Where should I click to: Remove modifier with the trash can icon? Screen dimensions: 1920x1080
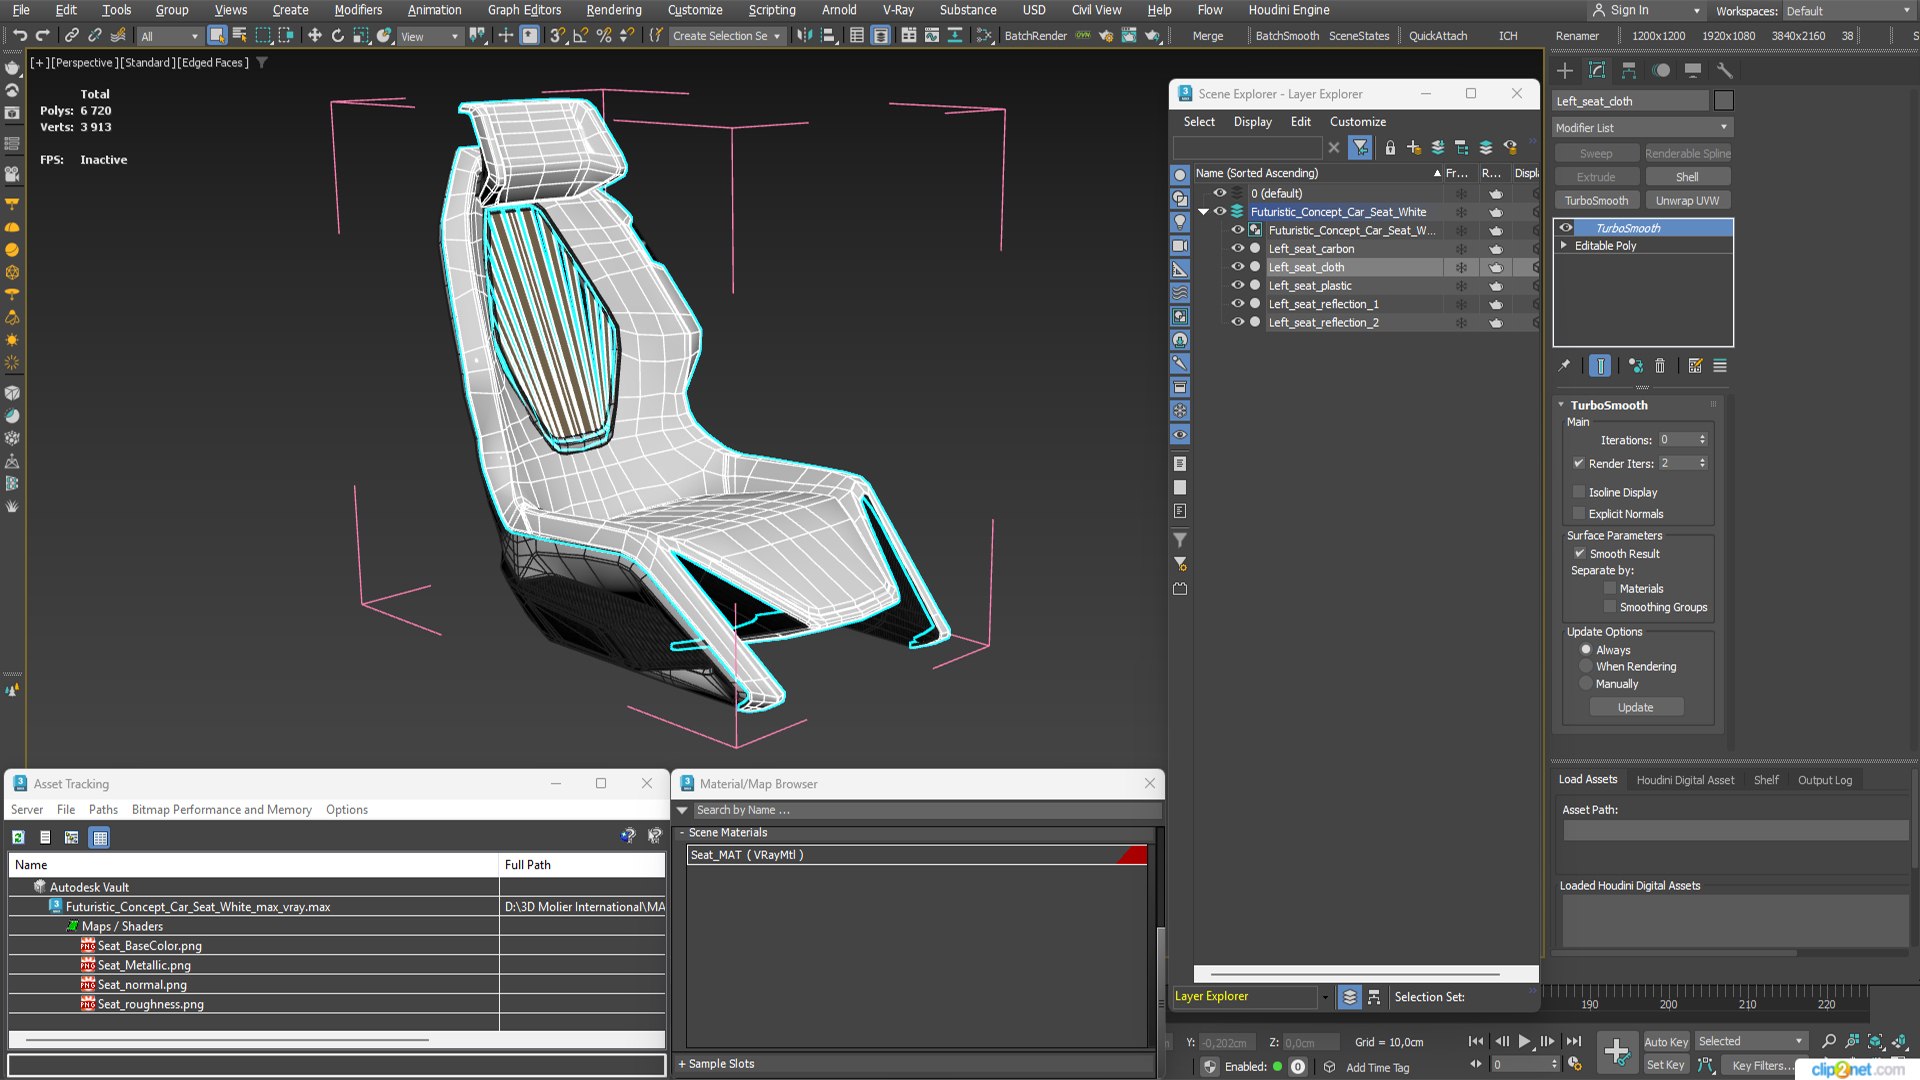[x=1660, y=366]
